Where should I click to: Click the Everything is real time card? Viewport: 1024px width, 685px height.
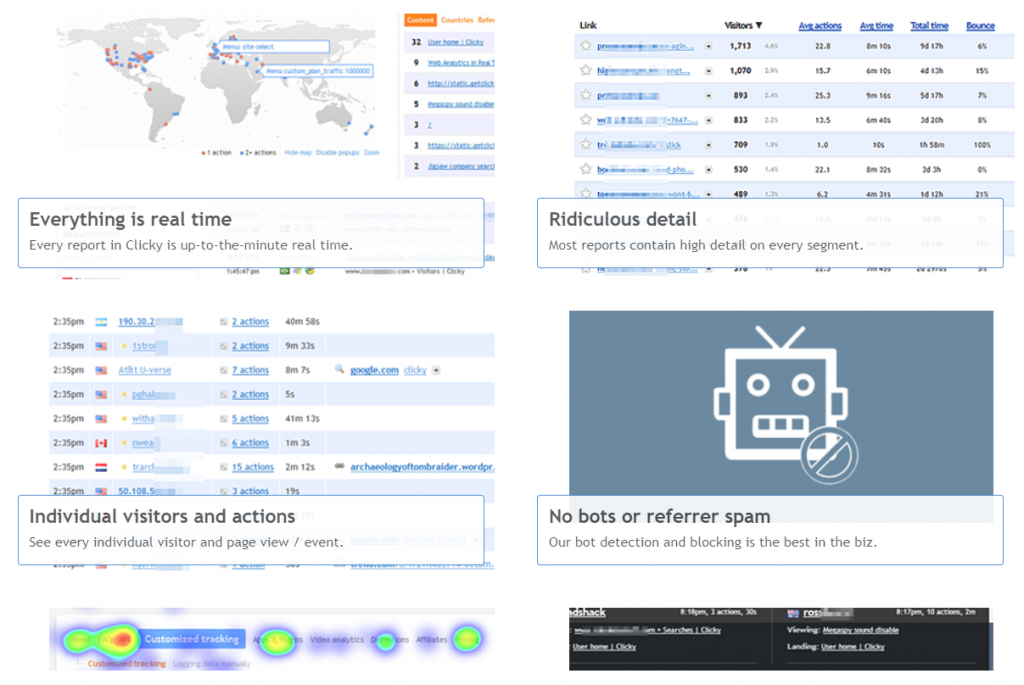pos(251,233)
